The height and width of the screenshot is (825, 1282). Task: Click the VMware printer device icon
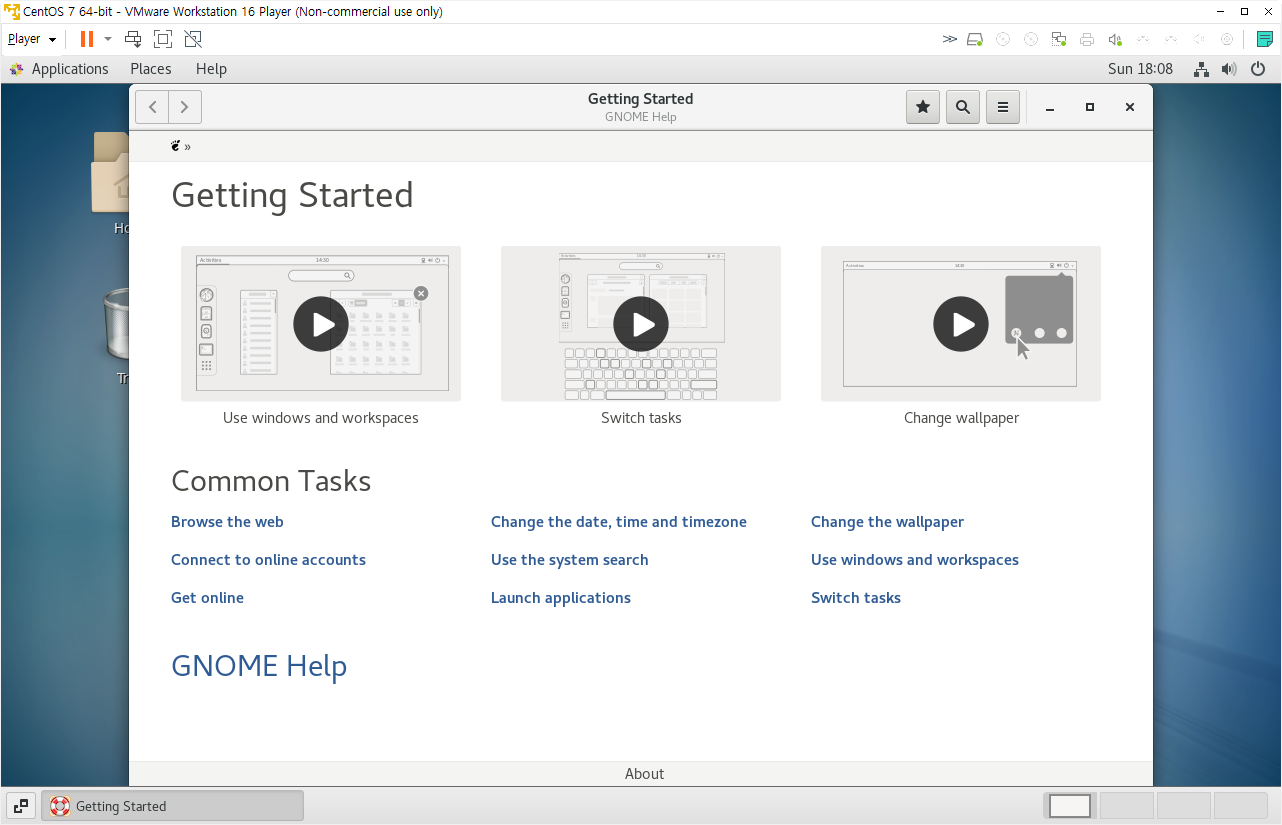[1087, 39]
